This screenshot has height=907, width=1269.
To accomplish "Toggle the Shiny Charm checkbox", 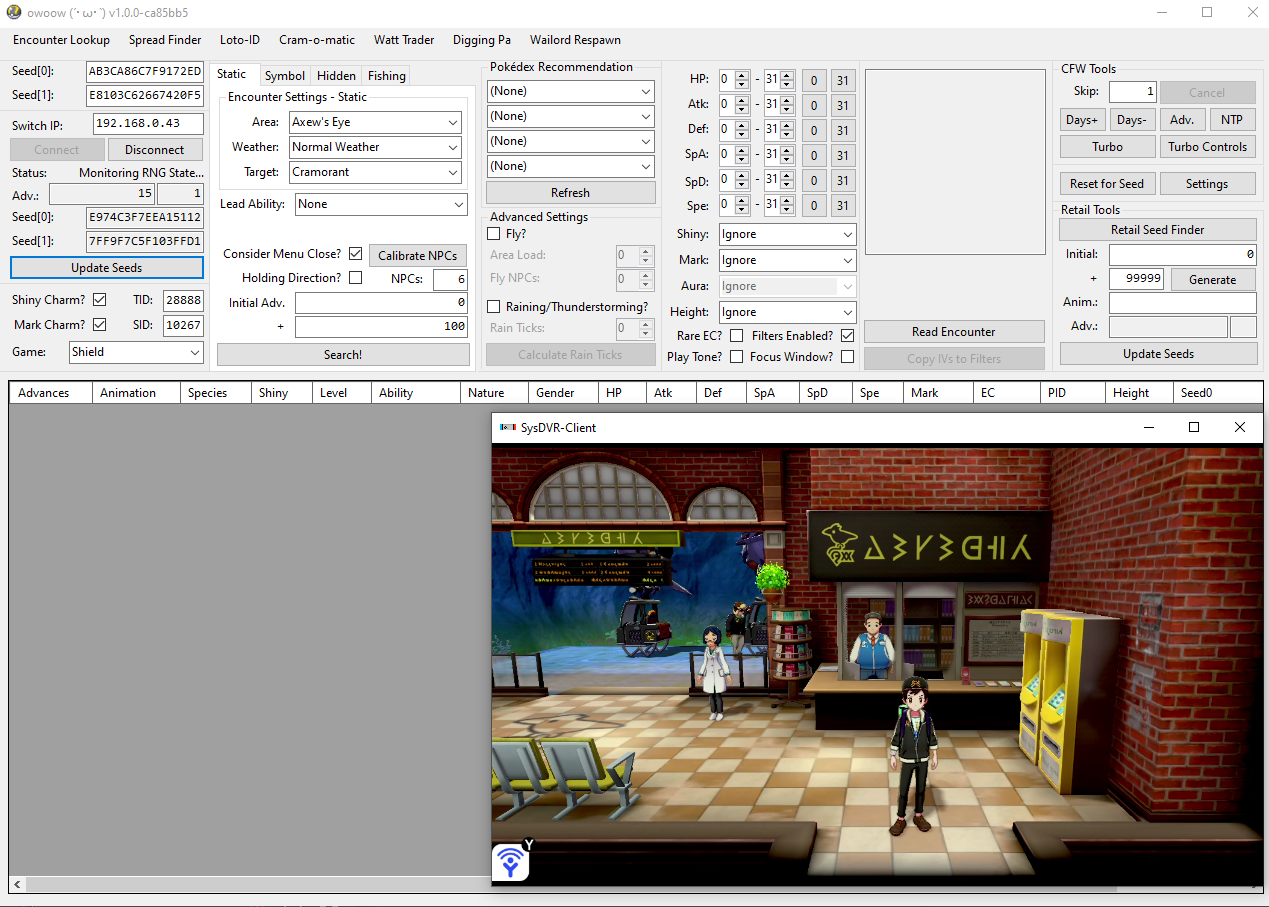I will point(99,299).
